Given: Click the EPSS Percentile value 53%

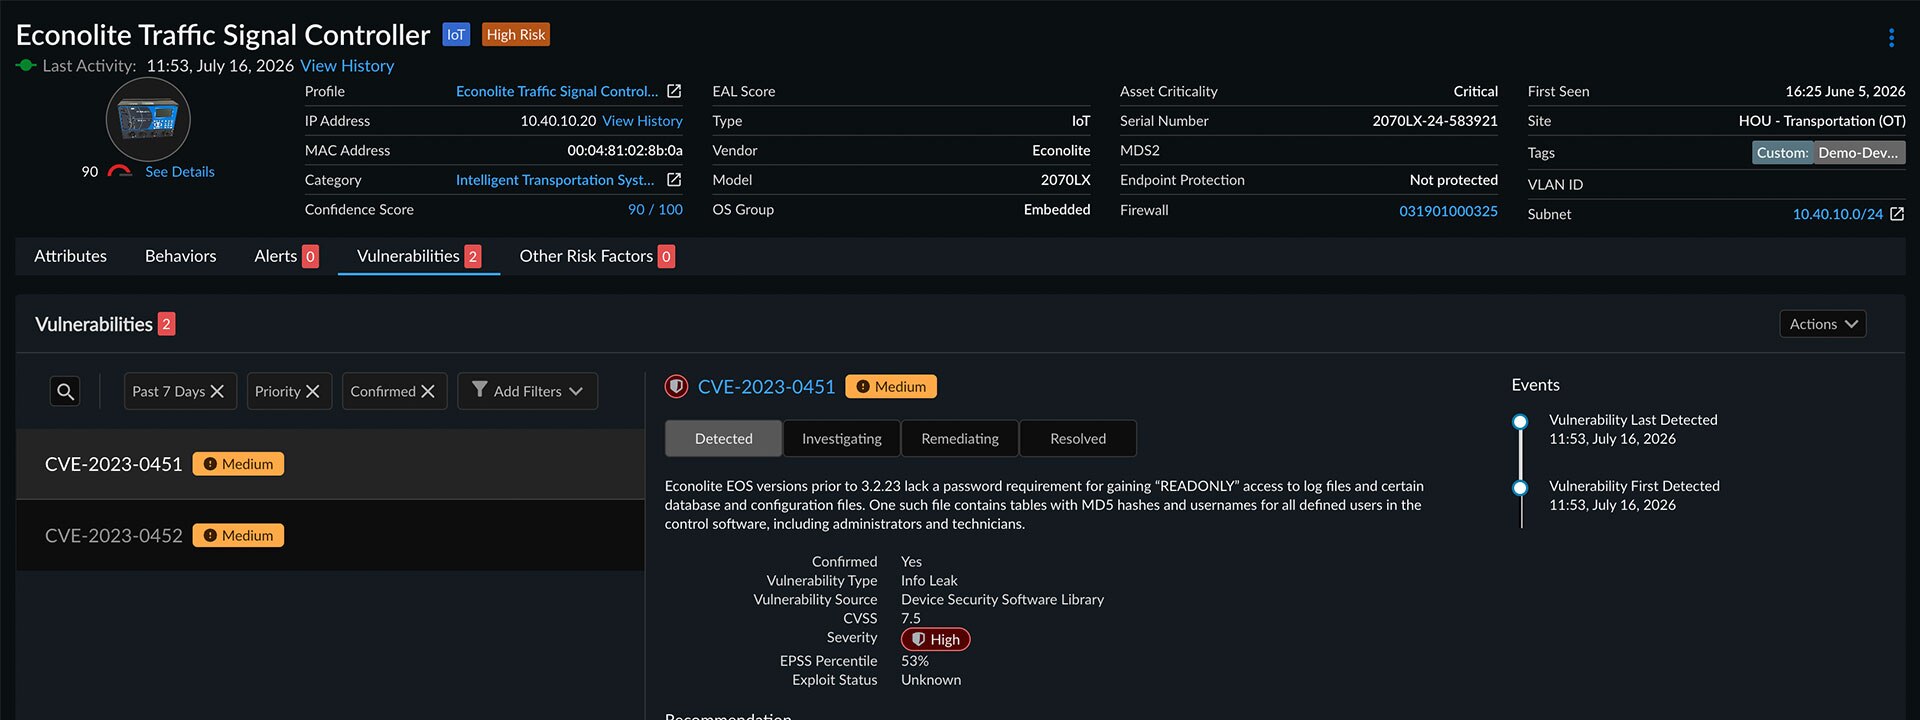Looking at the screenshot, I should click(x=915, y=661).
